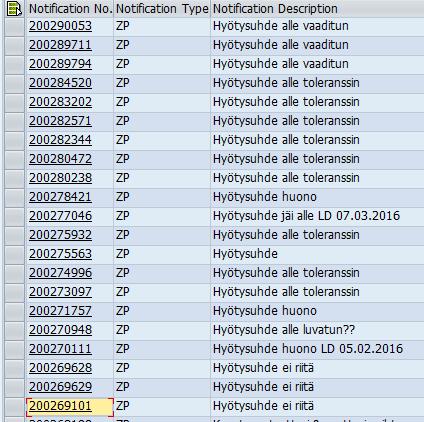Screen dimensions: 424x422
Task: Select row of notification 200289711 via row selector
Action: click(15, 45)
